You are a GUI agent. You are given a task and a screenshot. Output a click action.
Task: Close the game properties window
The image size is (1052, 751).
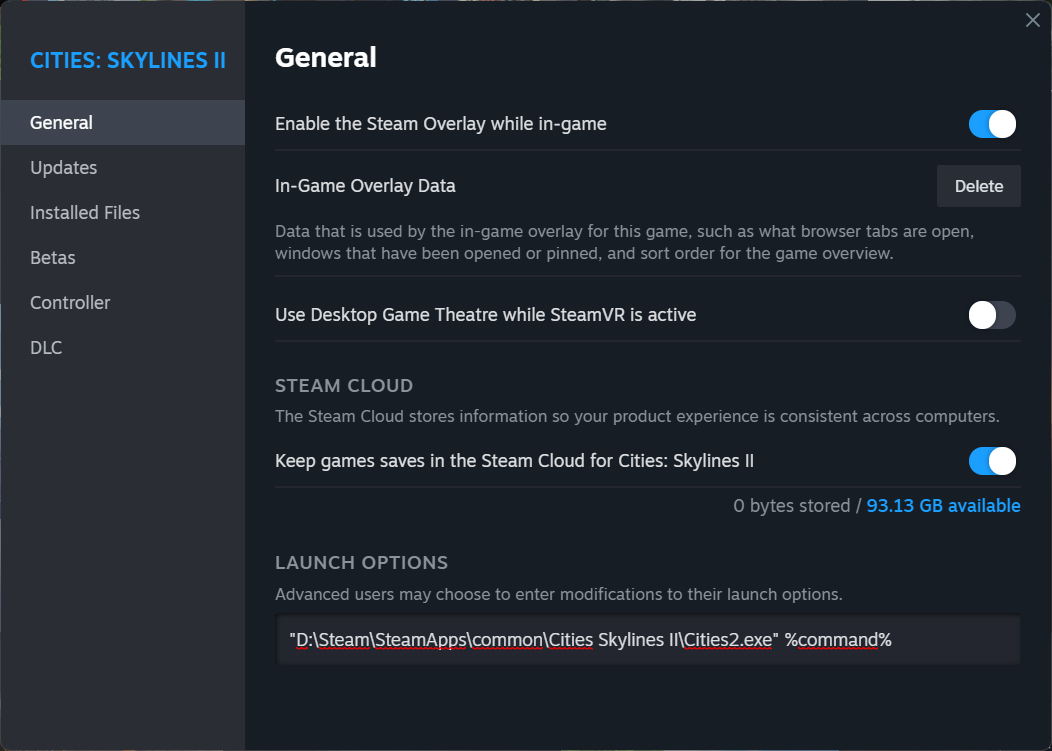1033,20
